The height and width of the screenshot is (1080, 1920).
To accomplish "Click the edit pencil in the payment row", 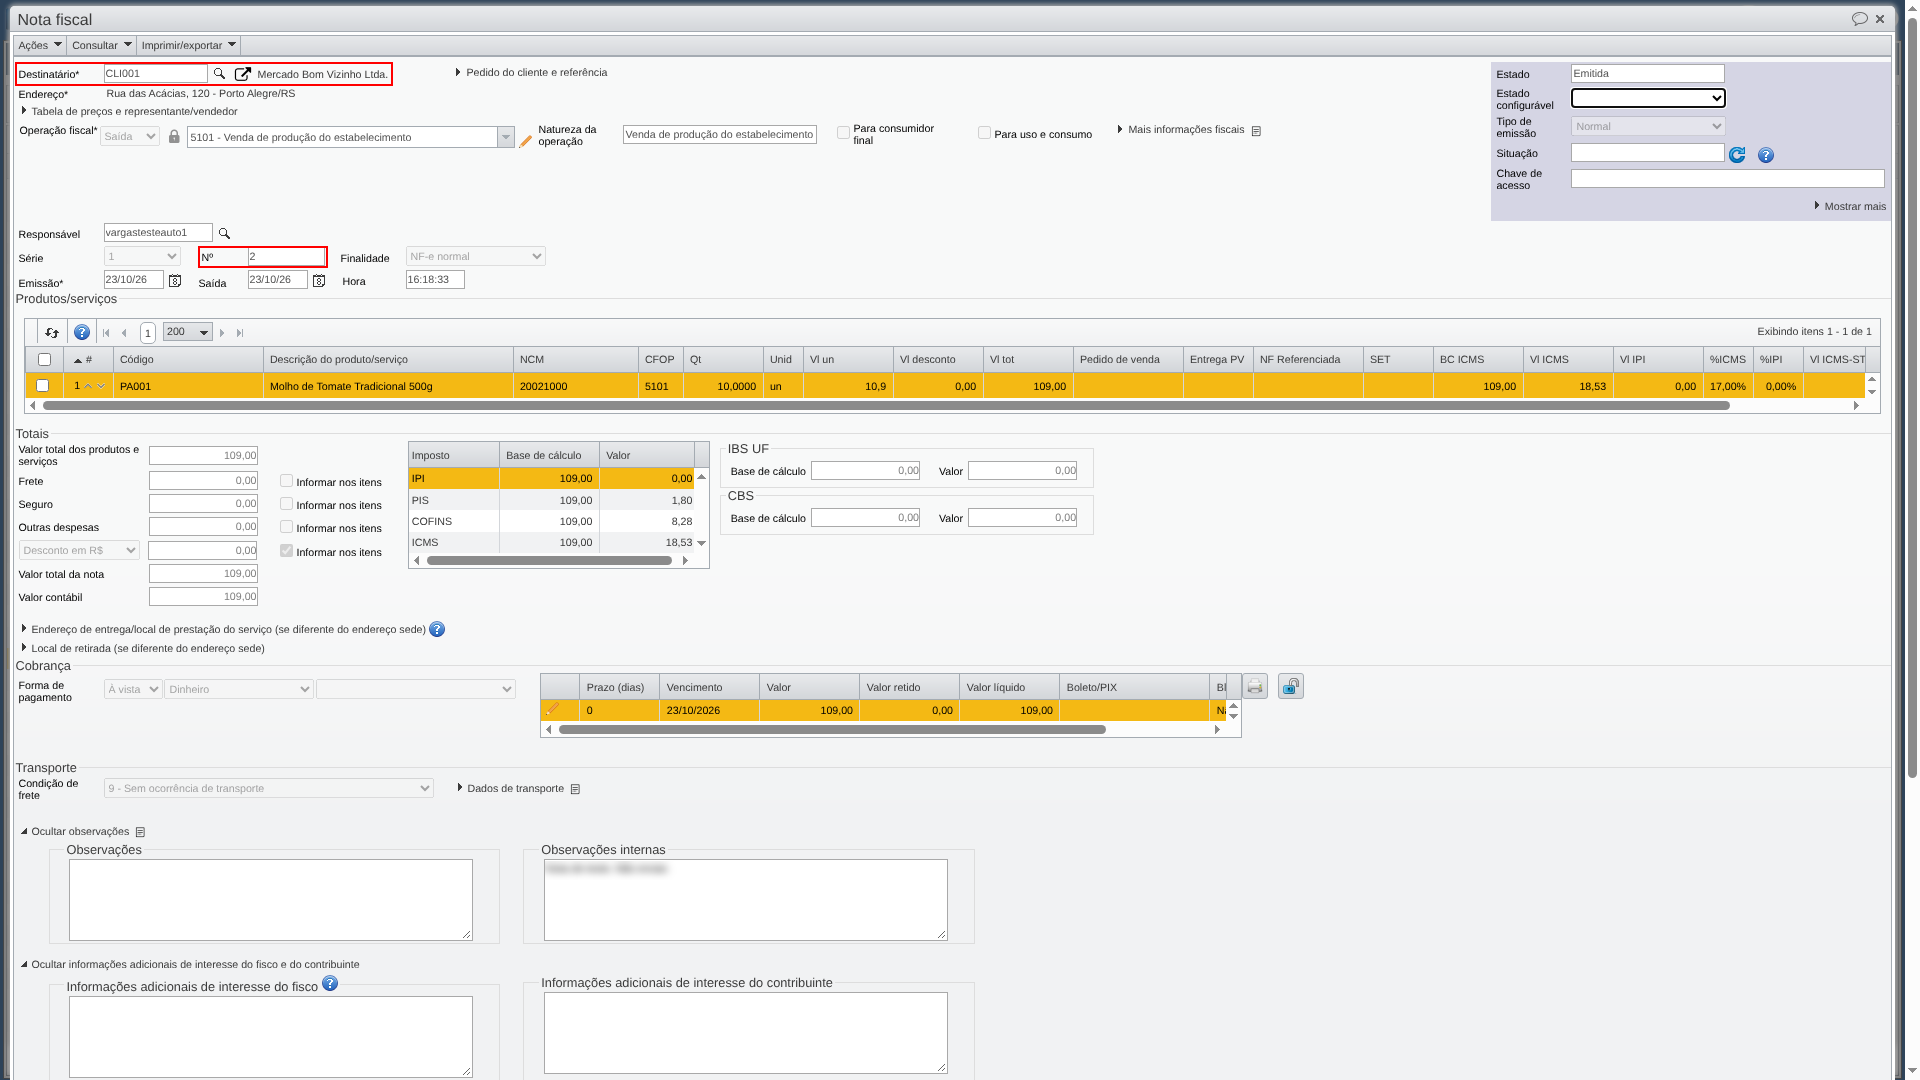I will pyautogui.click(x=552, y=710).
